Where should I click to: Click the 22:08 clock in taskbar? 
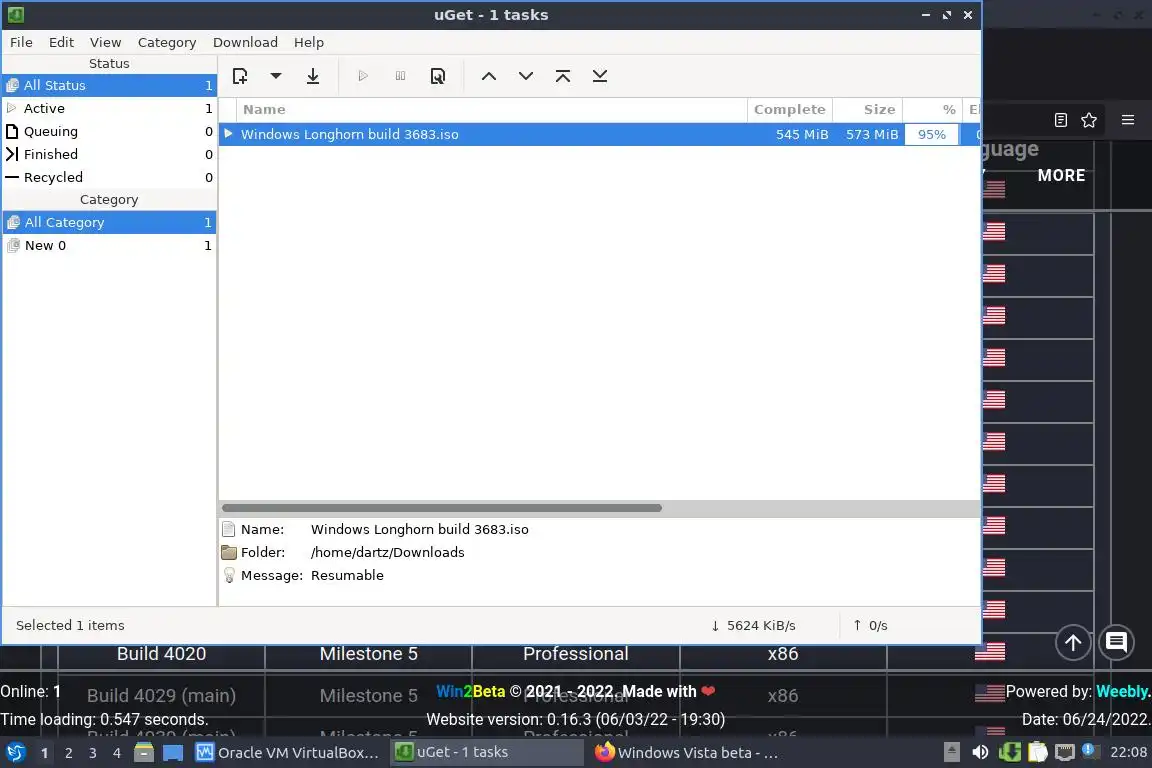(x=1128, y=753)
